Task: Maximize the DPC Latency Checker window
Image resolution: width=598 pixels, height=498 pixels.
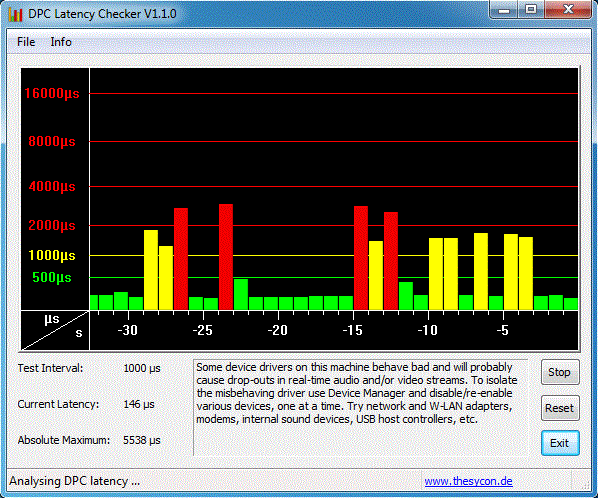Action: [x=531, y=10]
